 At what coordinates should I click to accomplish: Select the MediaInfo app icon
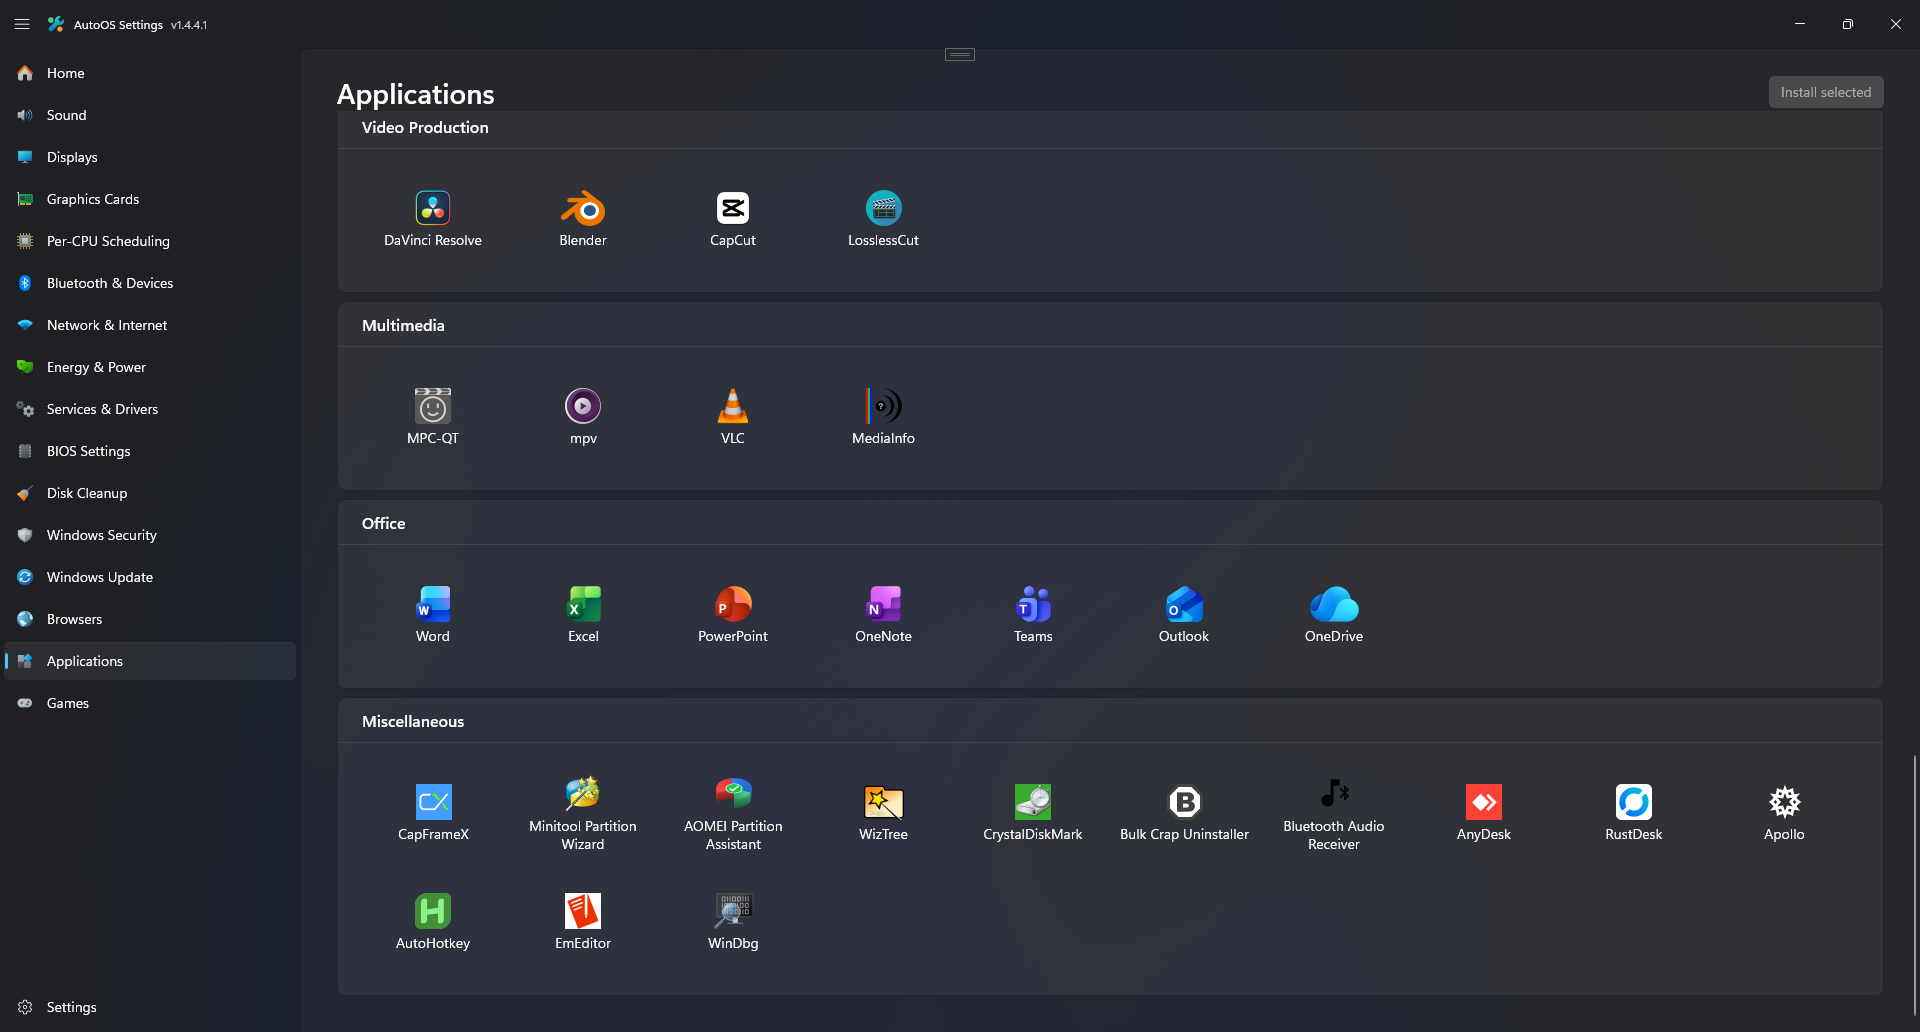[883, 406]
